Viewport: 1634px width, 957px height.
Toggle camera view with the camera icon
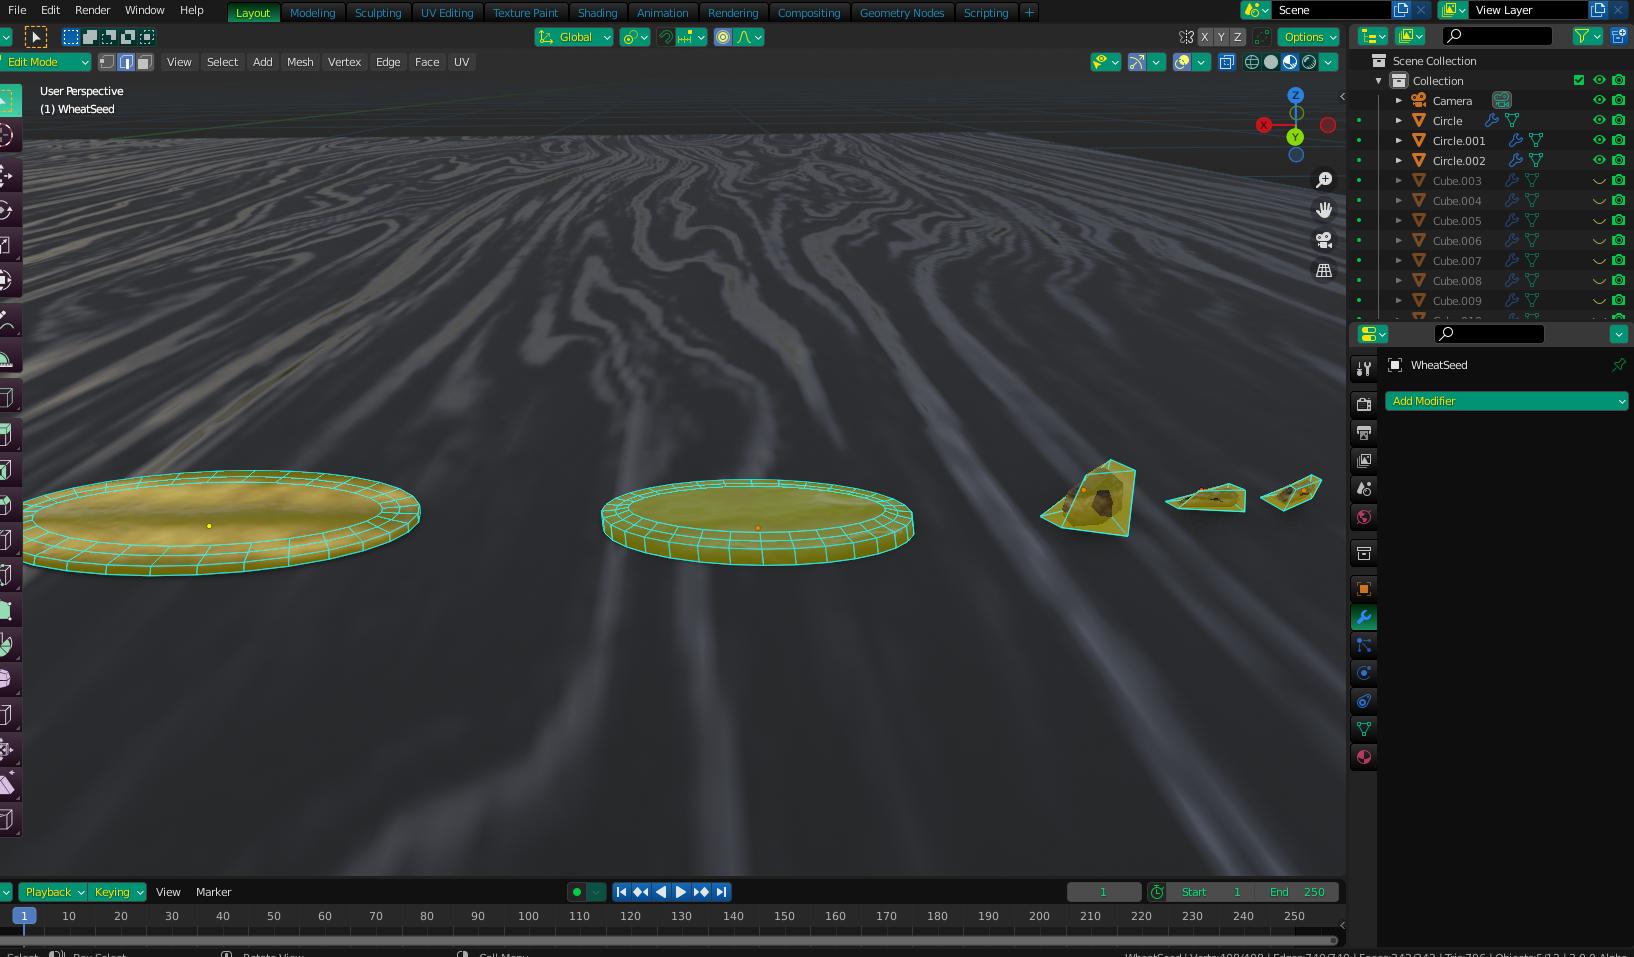pos(1324,240)
